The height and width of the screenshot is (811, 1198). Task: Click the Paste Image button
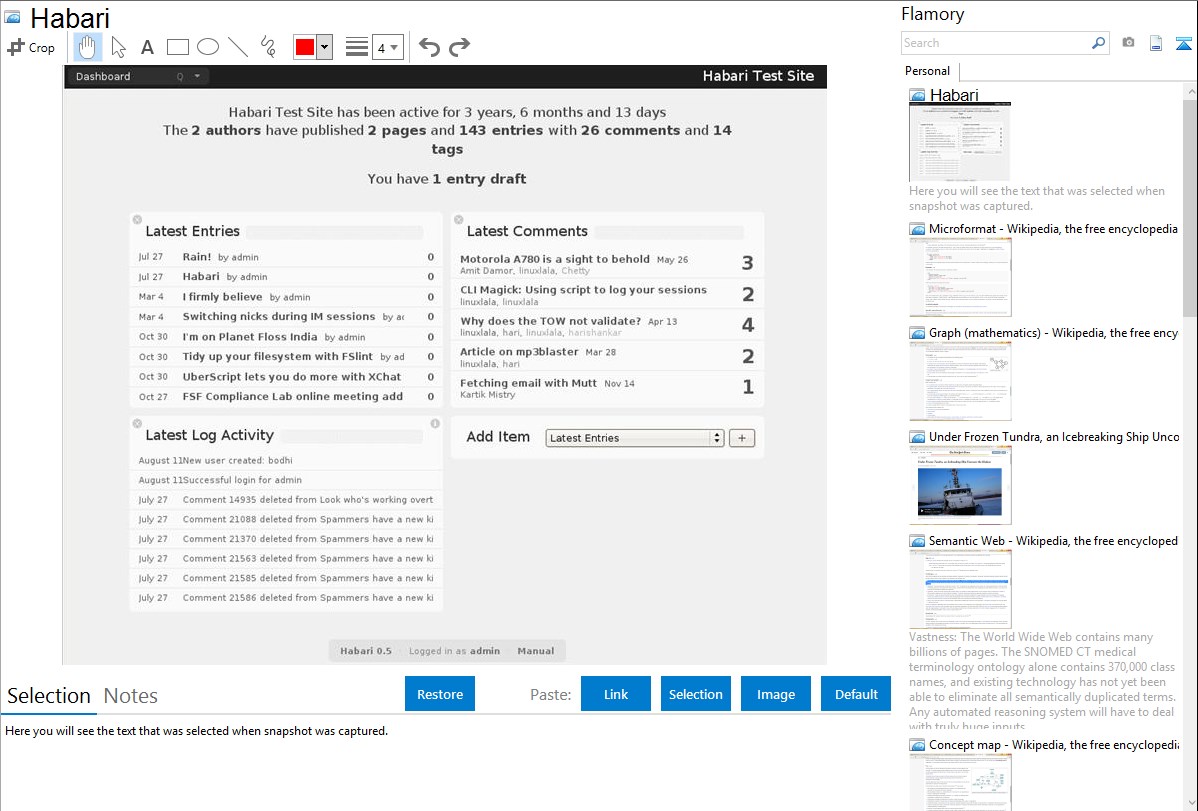[775, 694]
